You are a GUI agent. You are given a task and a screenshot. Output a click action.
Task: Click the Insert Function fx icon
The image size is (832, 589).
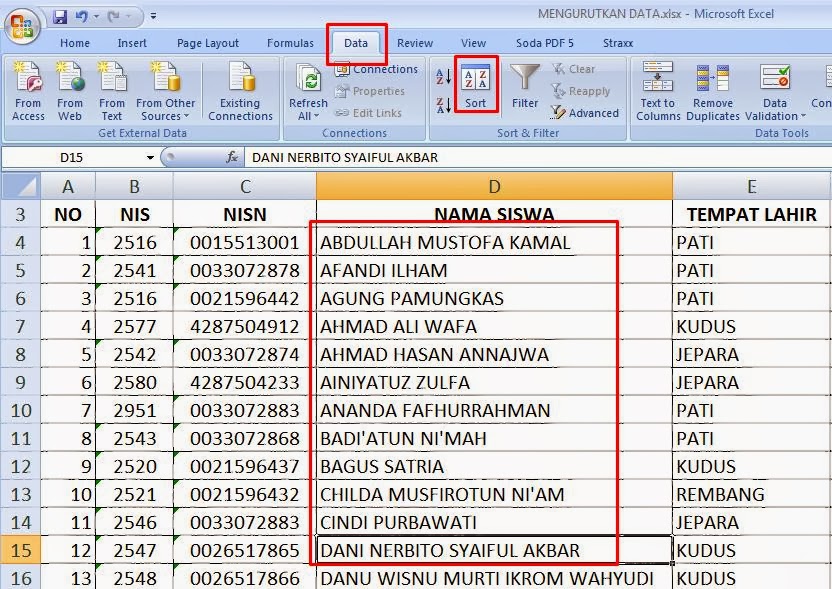tap(232, 157)
